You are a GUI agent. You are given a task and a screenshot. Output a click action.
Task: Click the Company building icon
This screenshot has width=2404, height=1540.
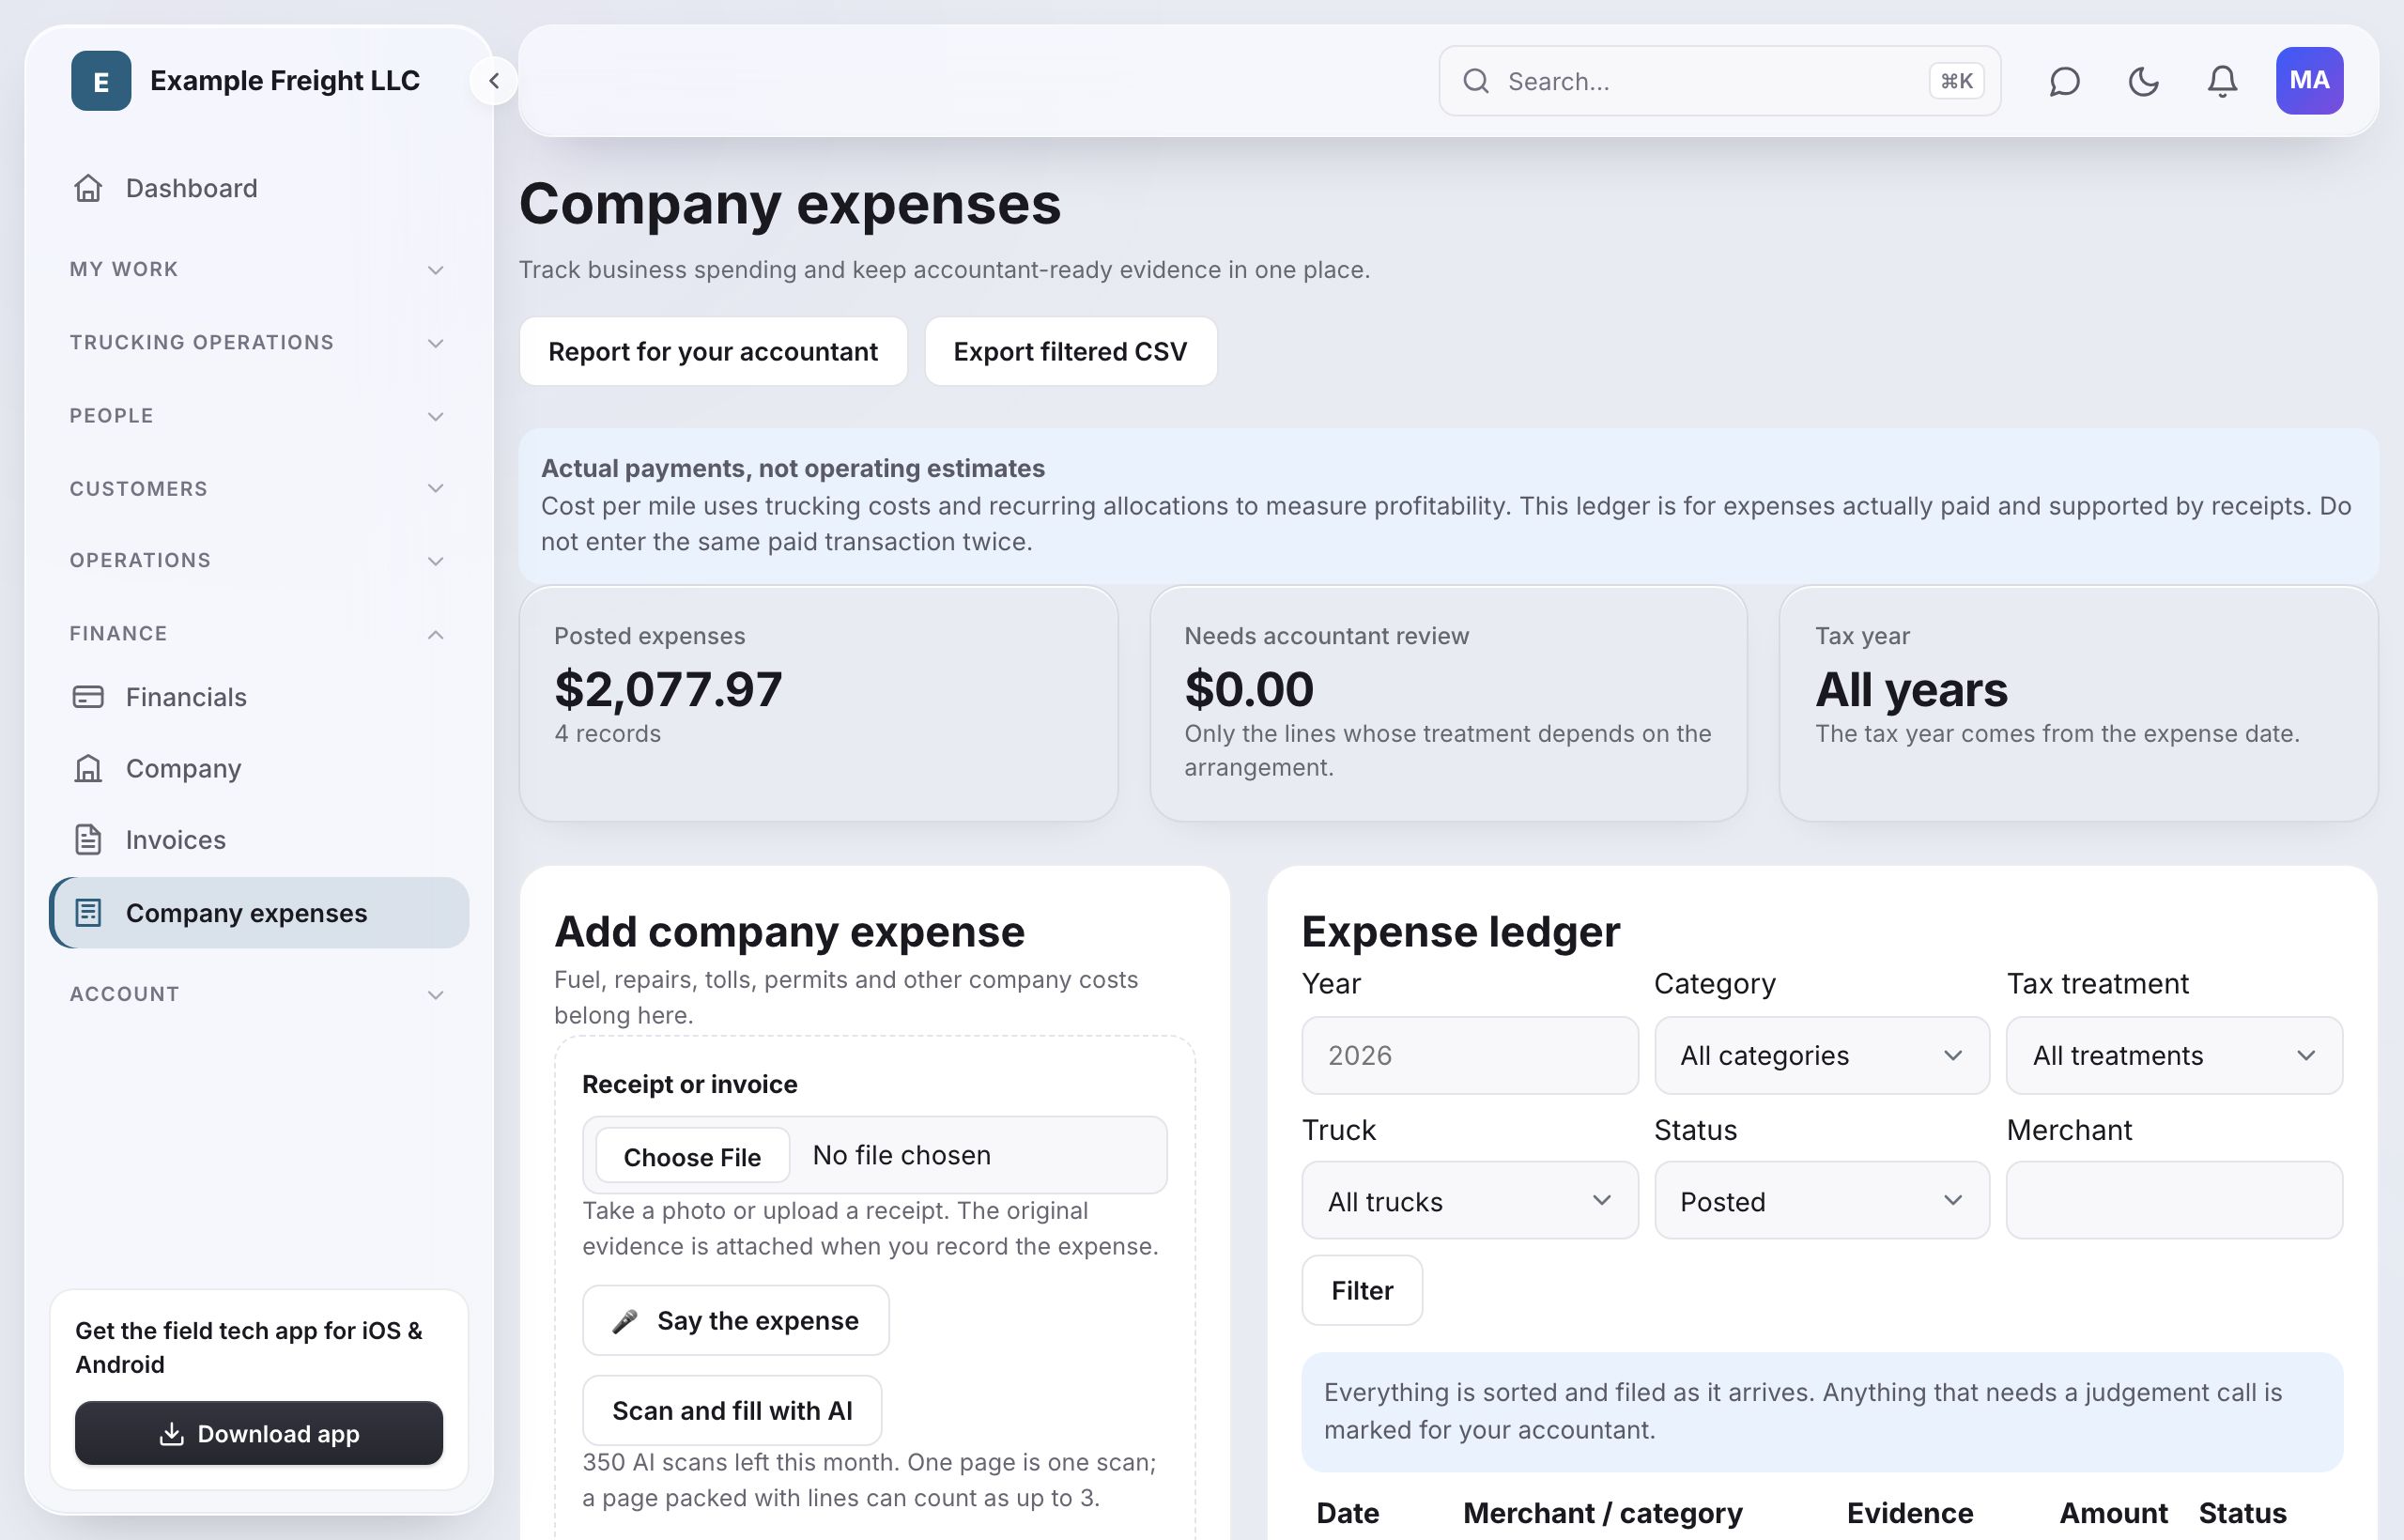coord(88,768)
